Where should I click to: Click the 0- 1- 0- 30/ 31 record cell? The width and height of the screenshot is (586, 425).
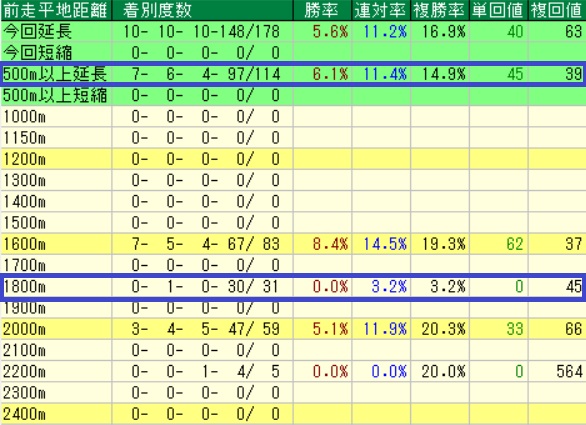tap(206, 287)
